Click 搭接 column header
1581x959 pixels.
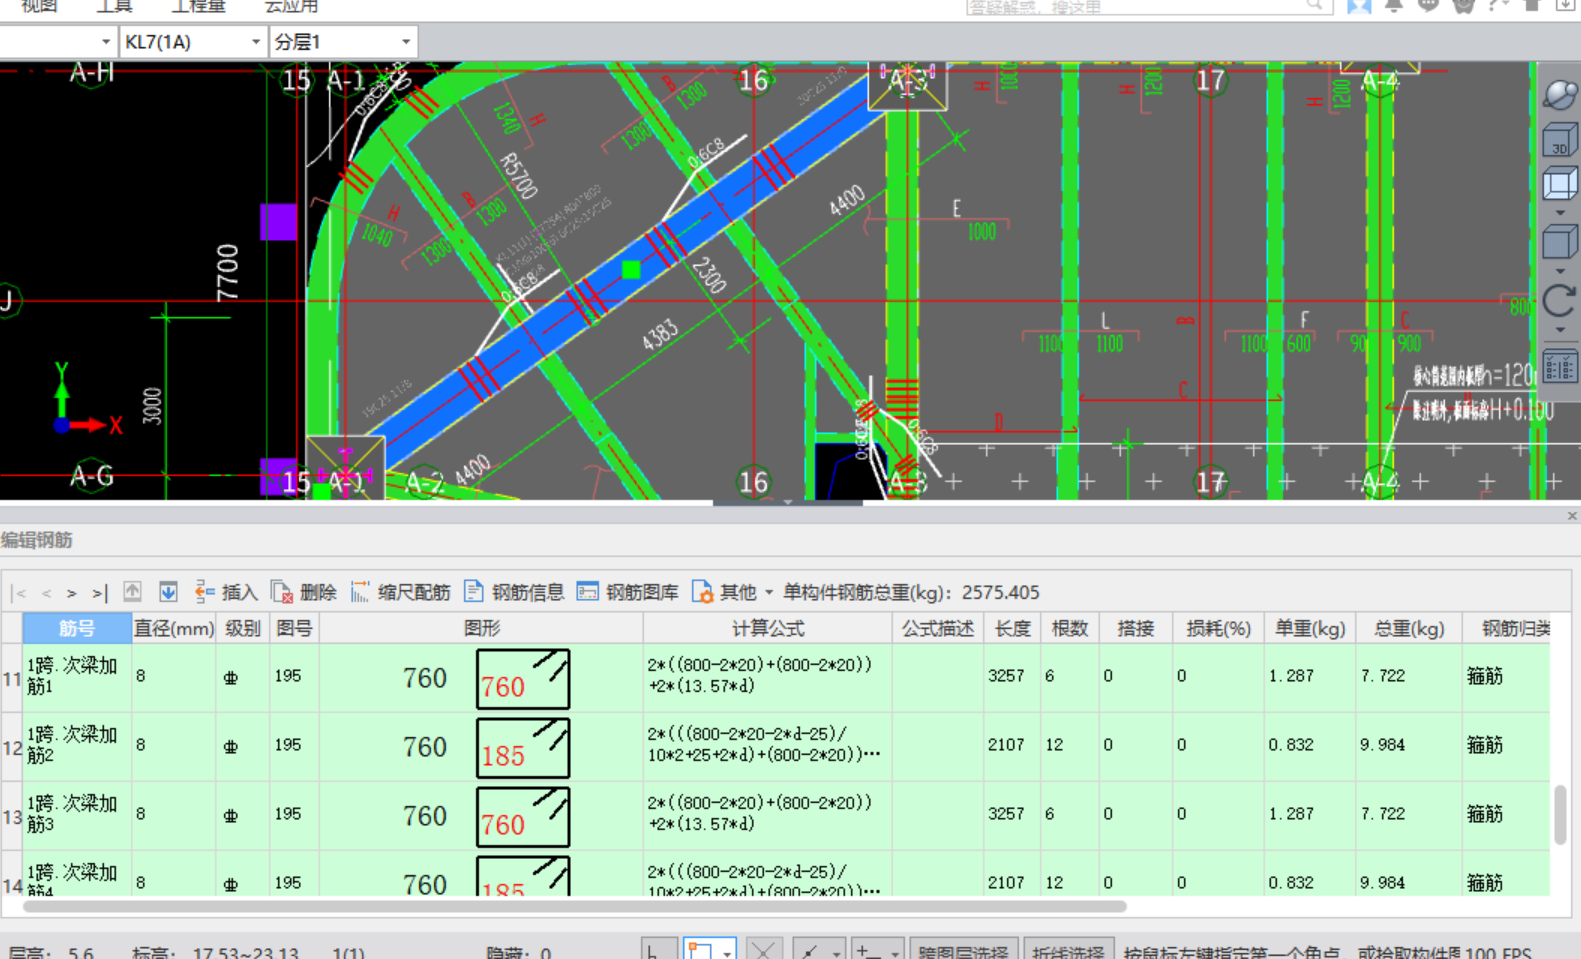click(x=1135, y=628)
